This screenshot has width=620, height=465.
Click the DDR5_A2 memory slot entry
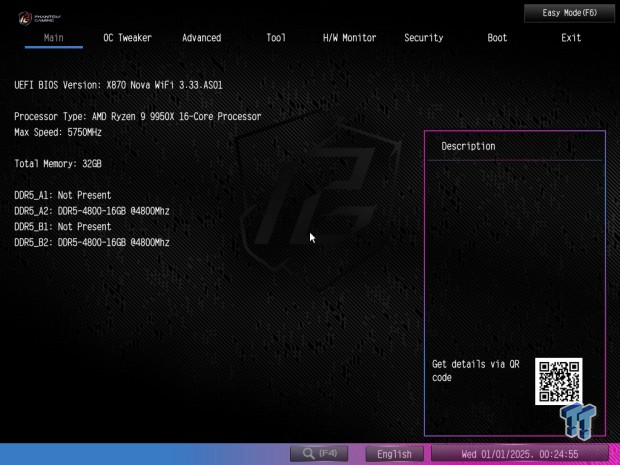pos(92,211)
